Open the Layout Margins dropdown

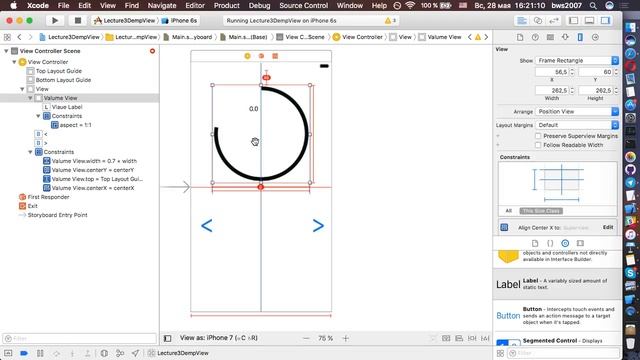tap(577, 125)
